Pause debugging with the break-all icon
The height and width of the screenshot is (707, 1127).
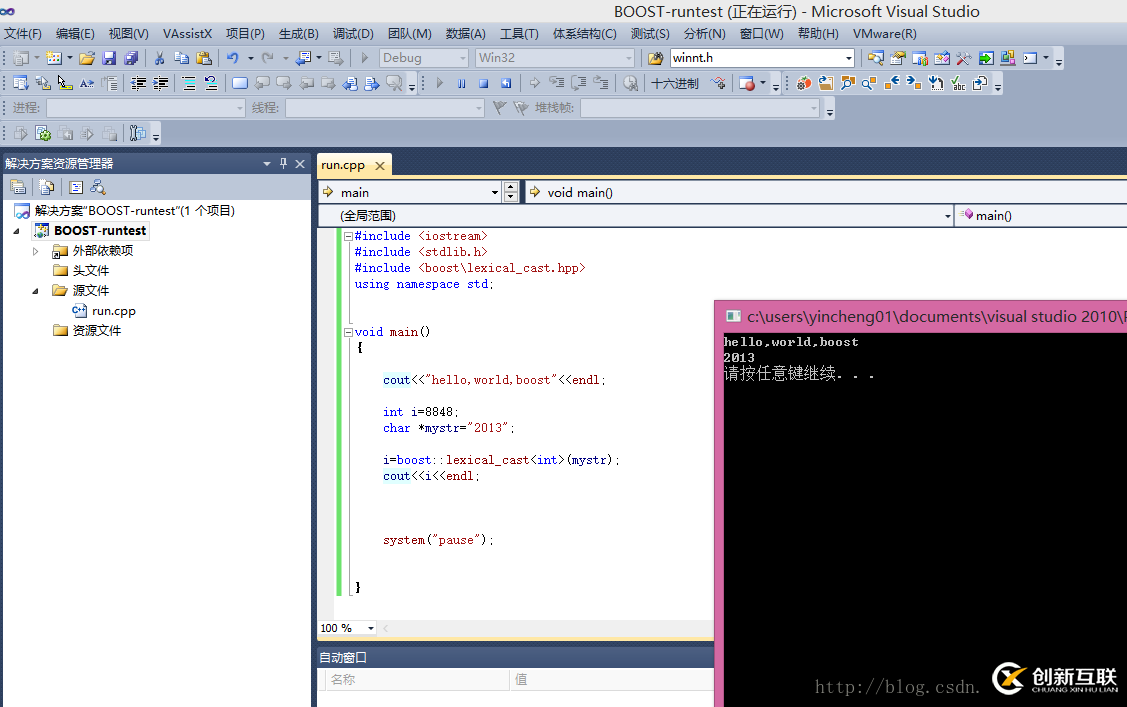coord(461,84)
